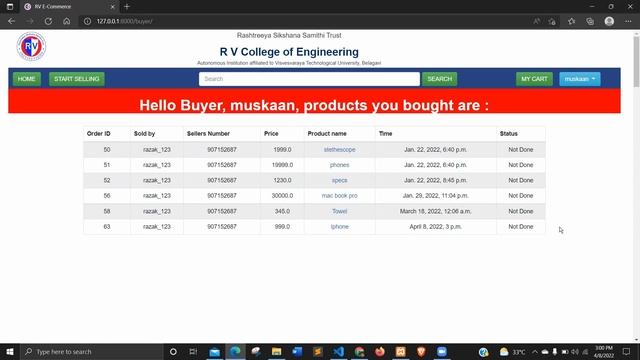The width and height of the screenshot is (640, 360).
Task: Open Cortana circle icon on taskbar
Action: pos(173,351)
